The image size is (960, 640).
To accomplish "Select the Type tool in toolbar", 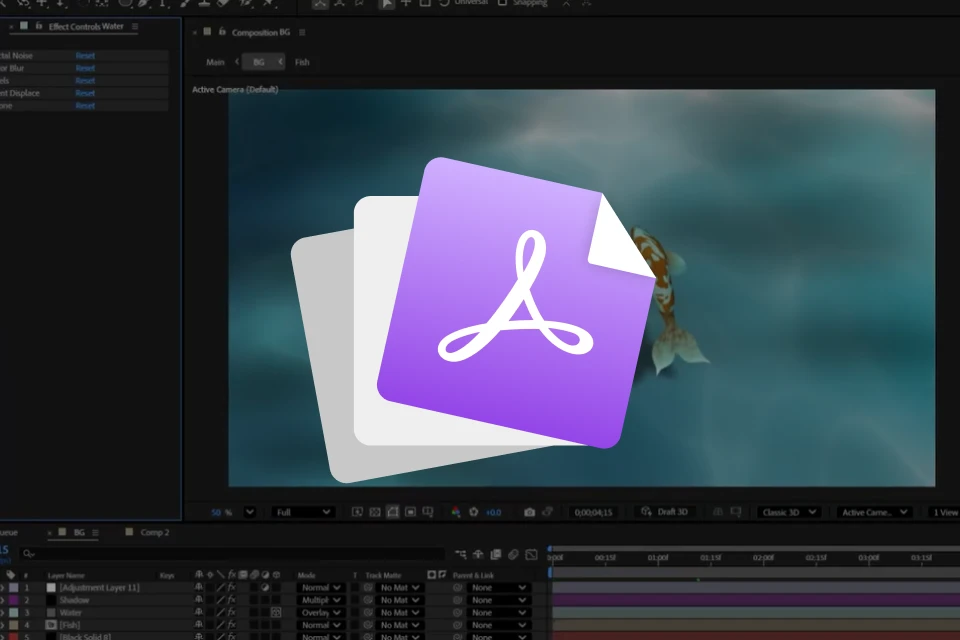I will coord(163,3).
